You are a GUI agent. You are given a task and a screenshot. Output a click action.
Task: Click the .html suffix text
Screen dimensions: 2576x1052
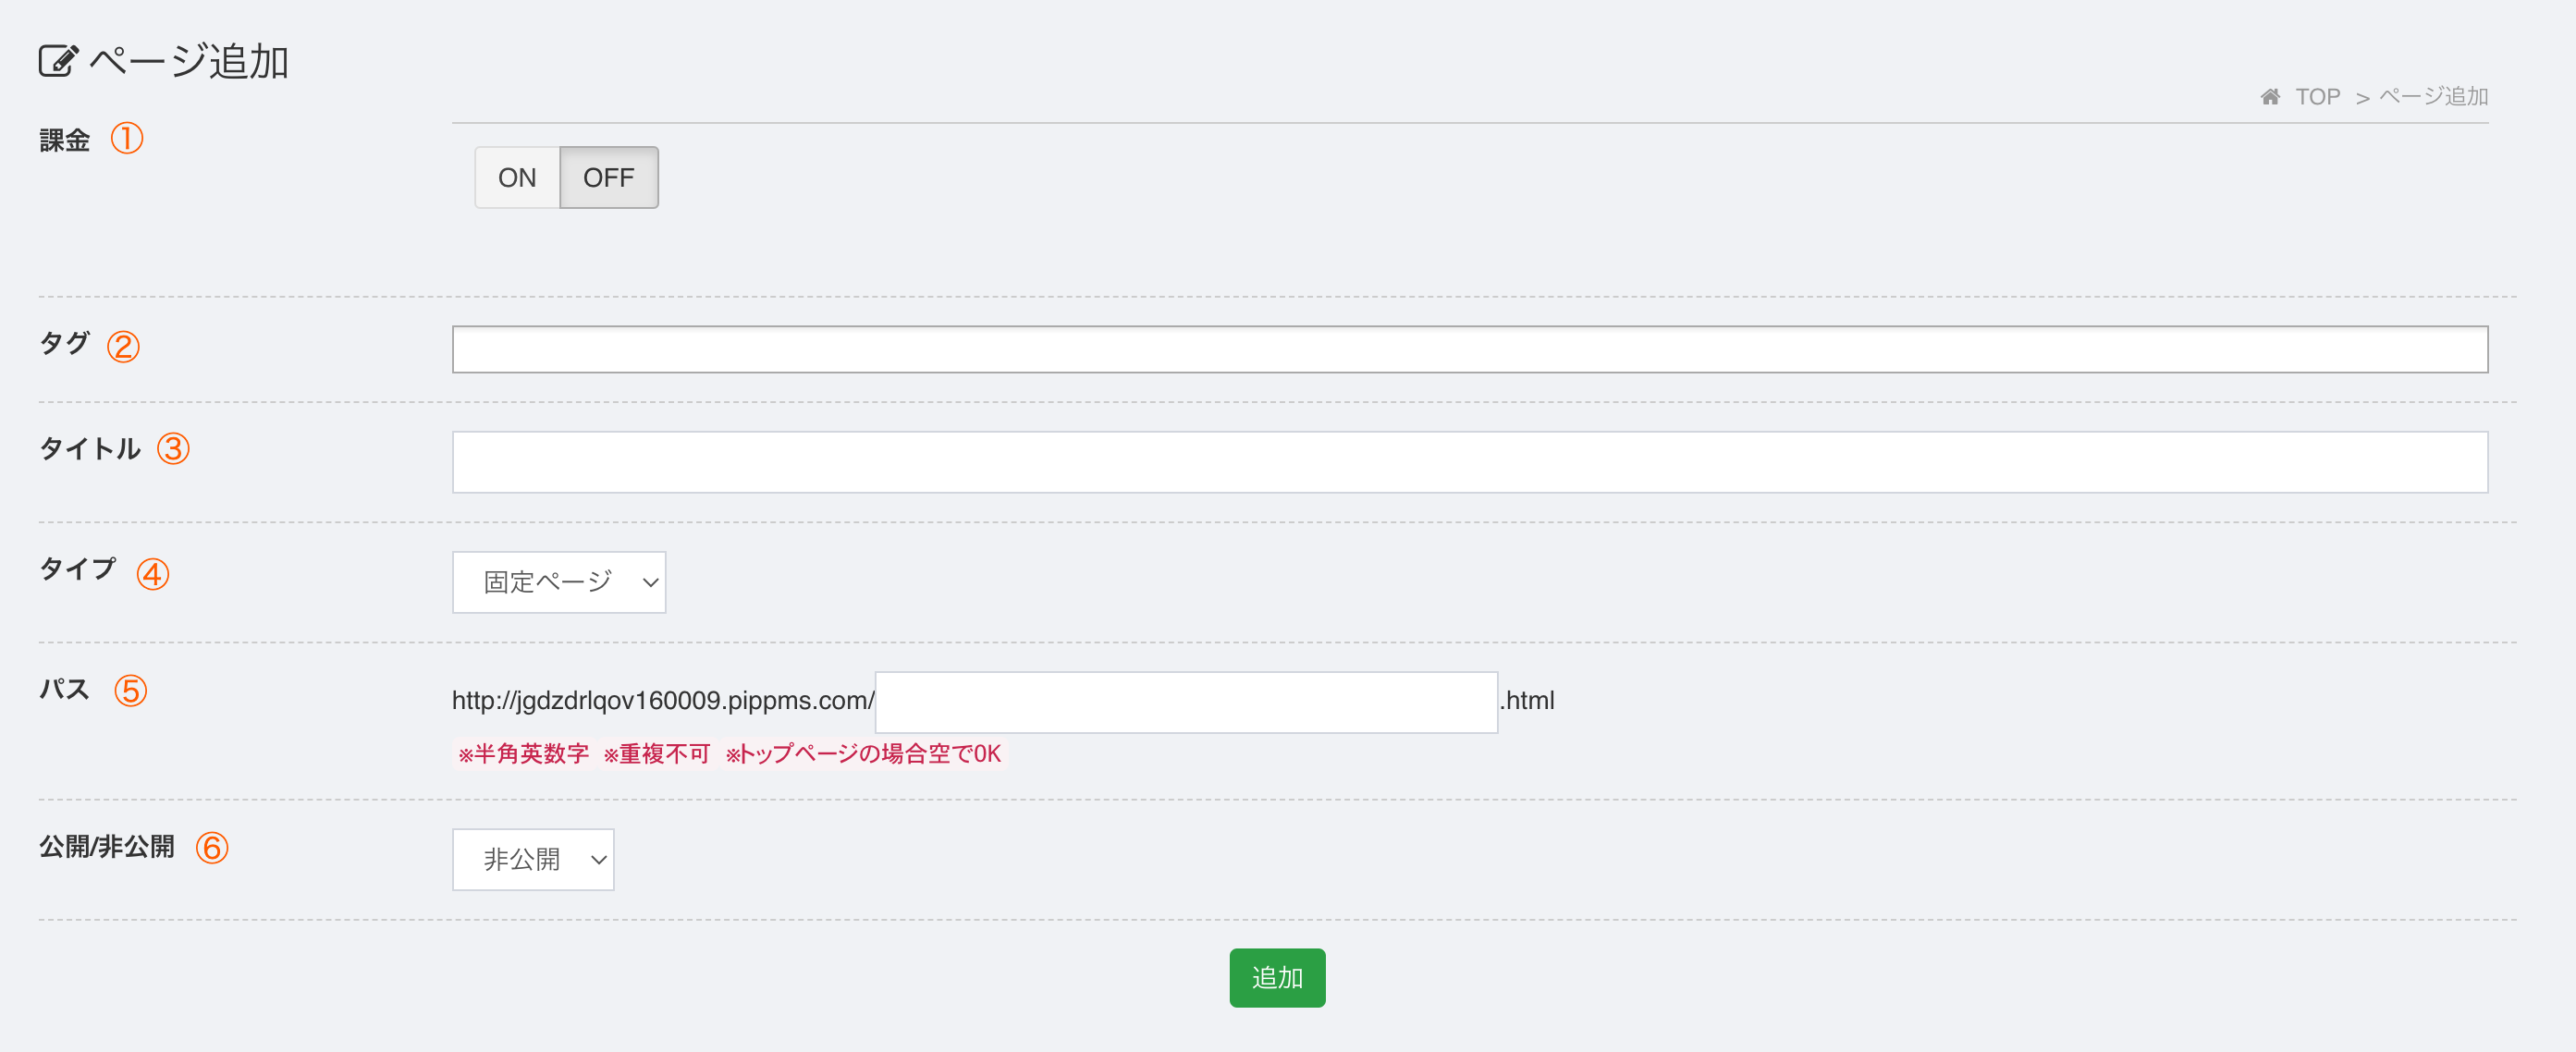[1527, 701]
